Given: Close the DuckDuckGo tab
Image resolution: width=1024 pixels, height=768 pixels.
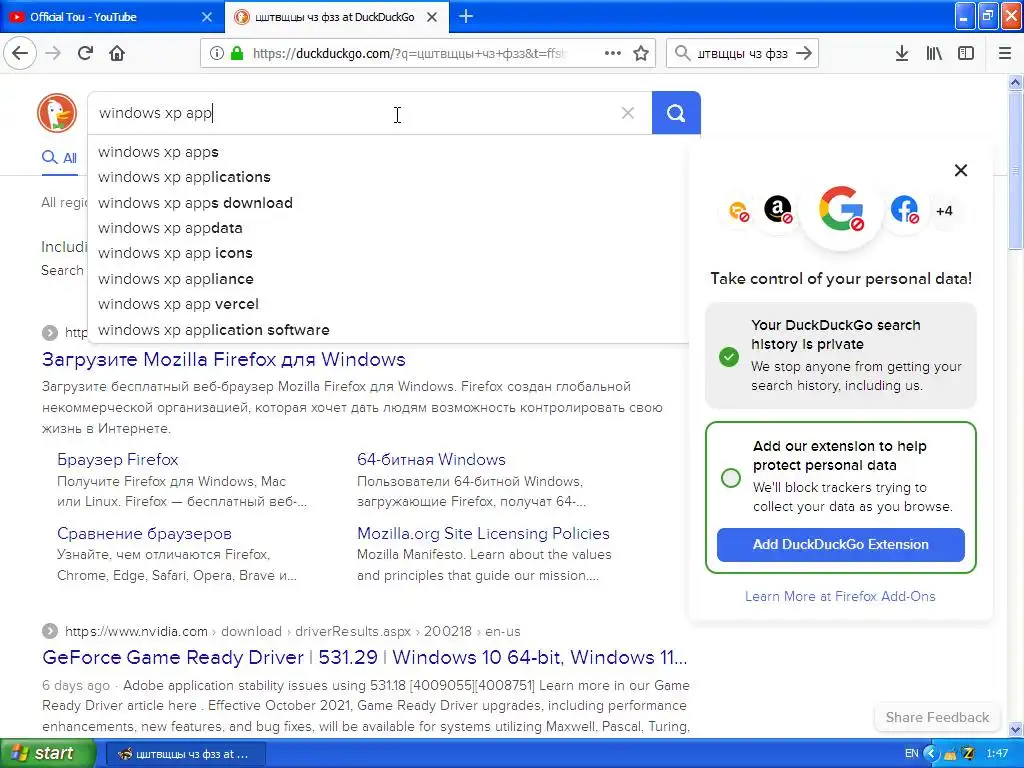Looking at the screenshot, I should point(432,17).
